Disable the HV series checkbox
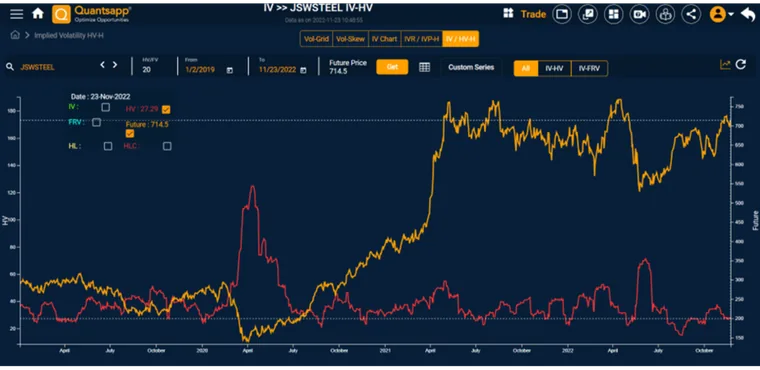This screenshot has height=370, width=760. (x=166, y=110)
